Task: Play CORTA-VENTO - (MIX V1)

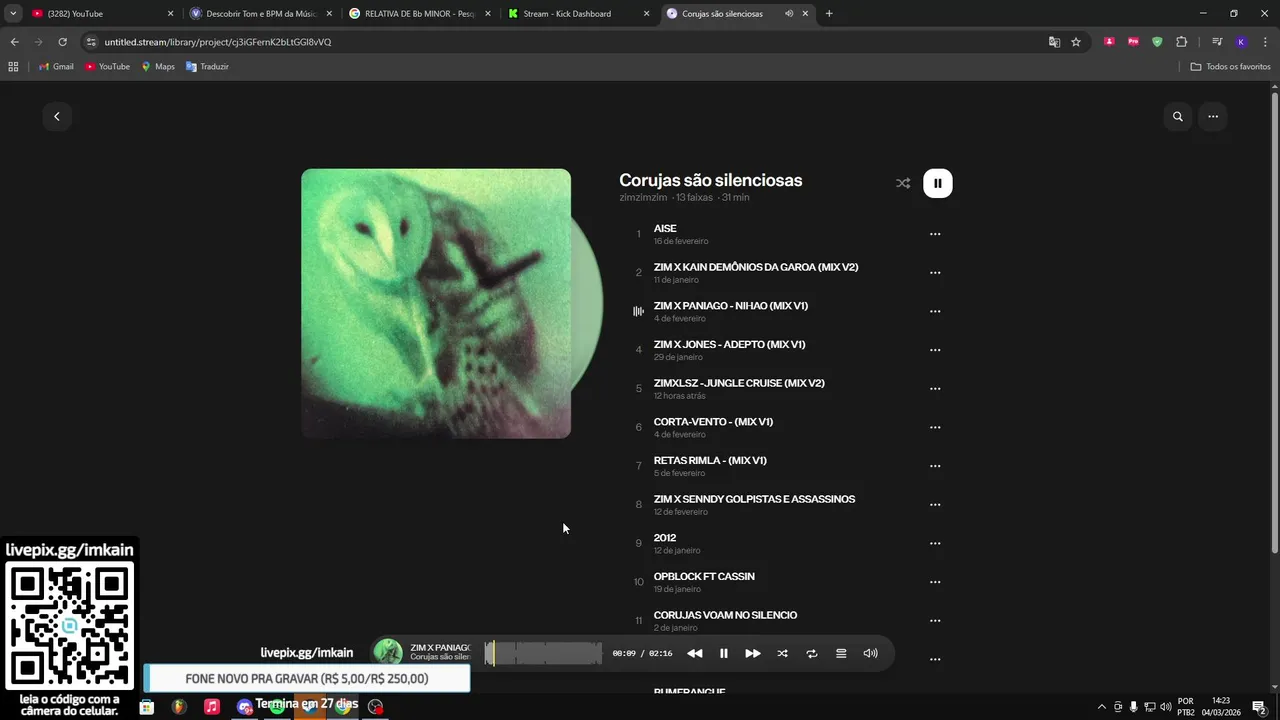Action: tap(713, 422)
